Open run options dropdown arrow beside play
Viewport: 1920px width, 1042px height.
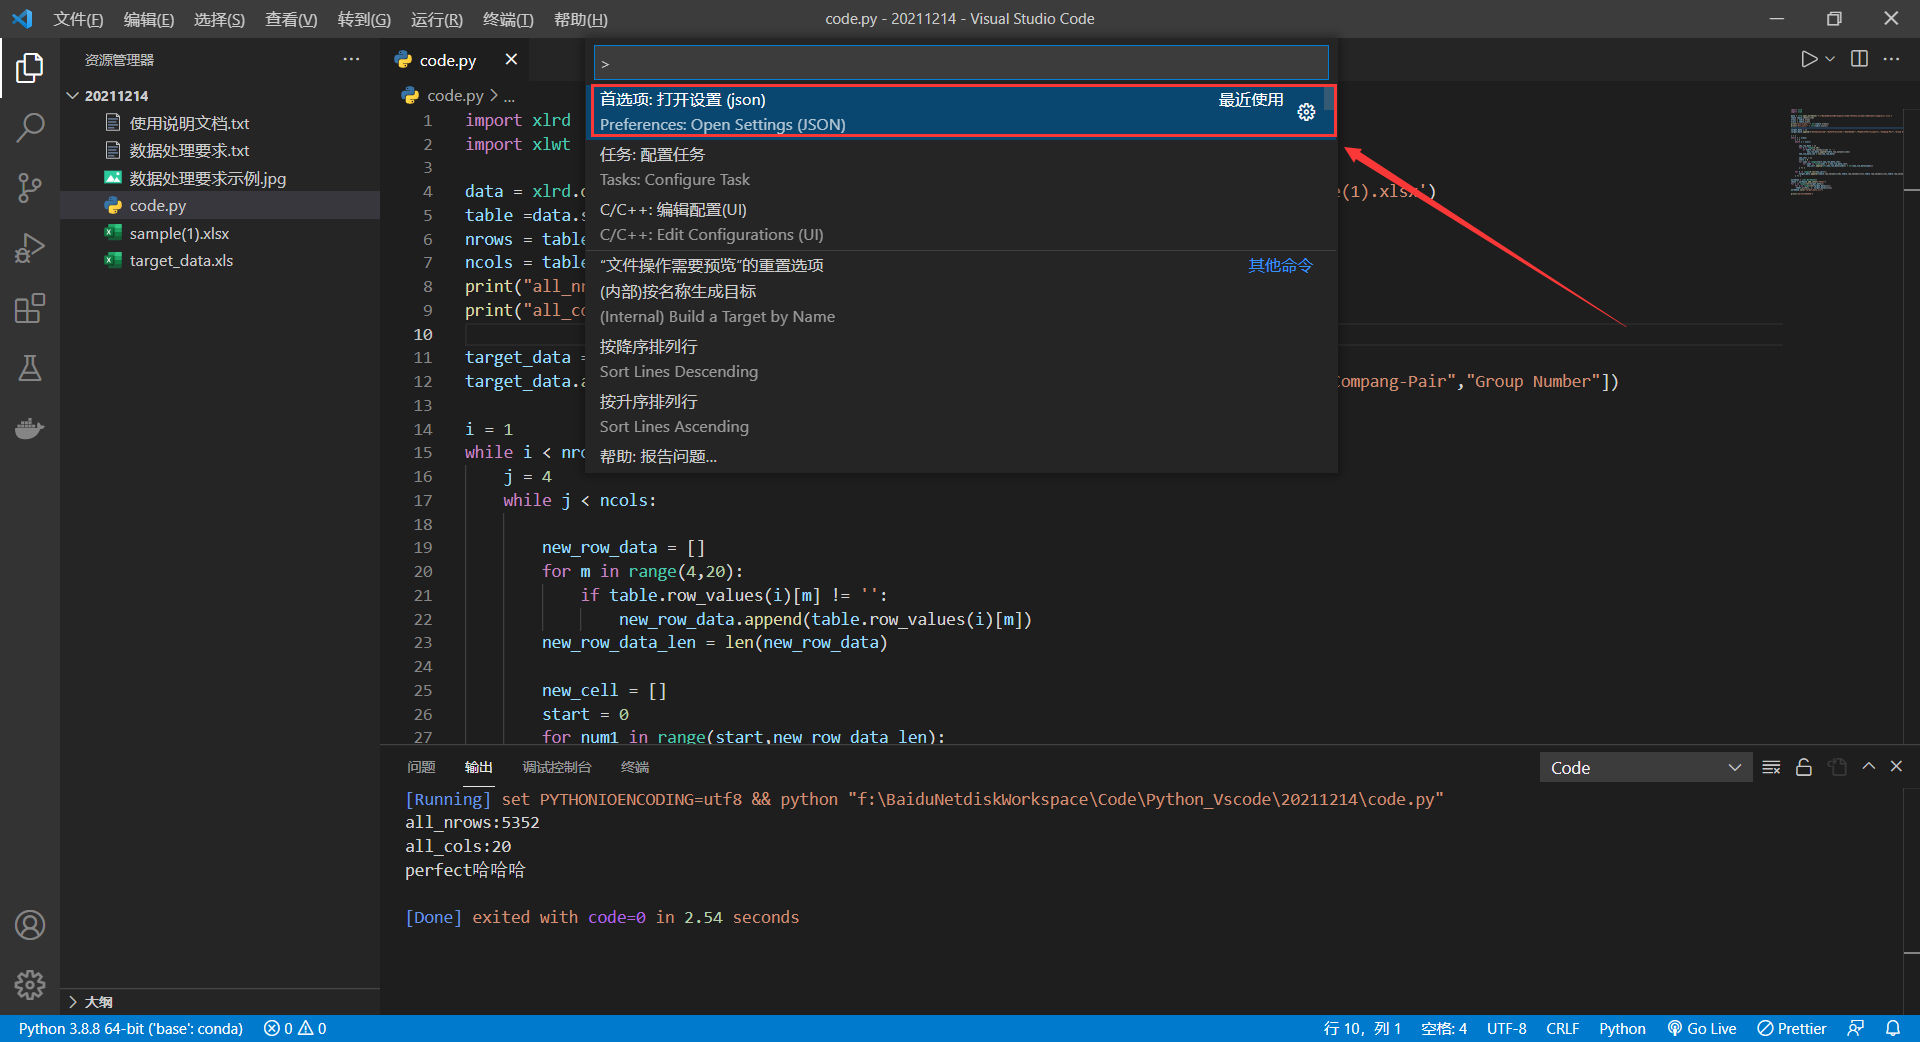[x=1830, y=59]
